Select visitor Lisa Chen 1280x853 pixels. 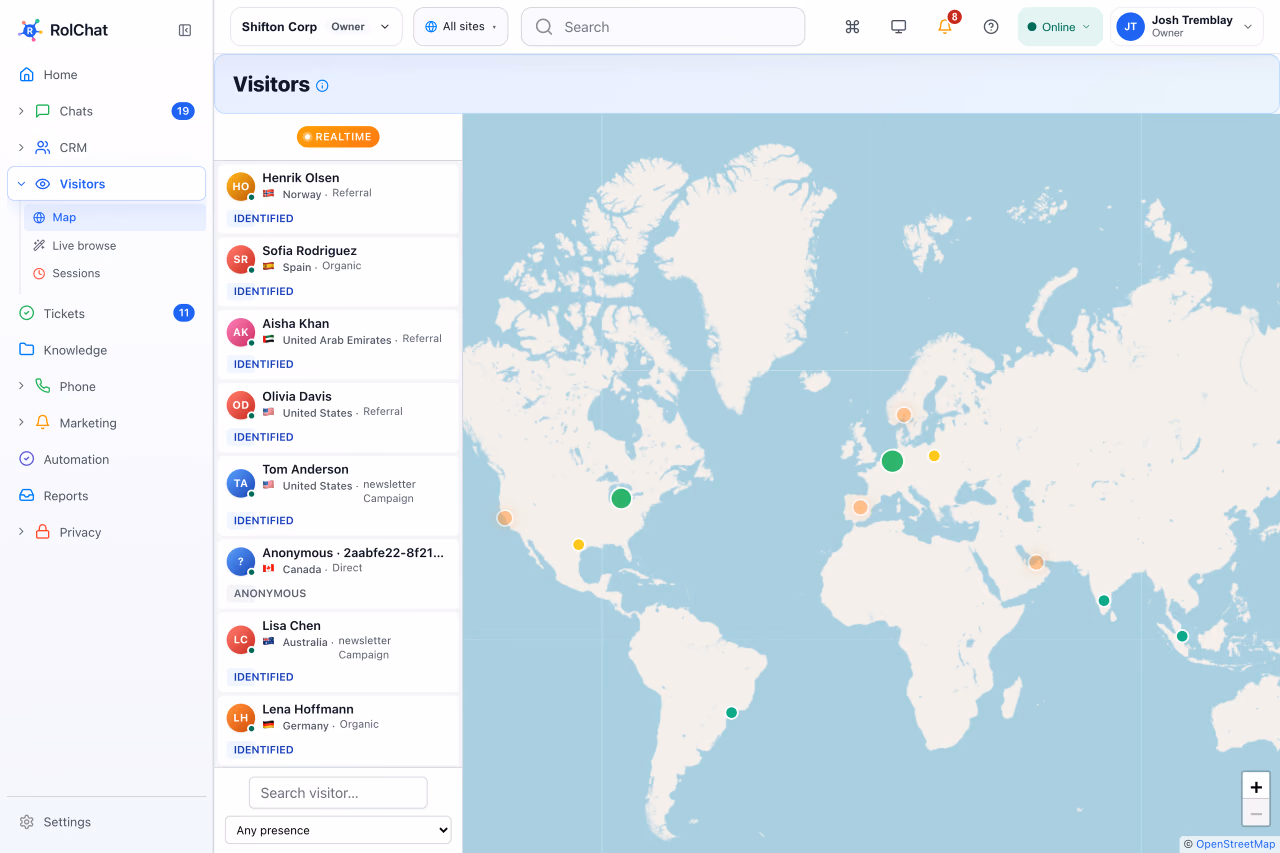(338, 650)
